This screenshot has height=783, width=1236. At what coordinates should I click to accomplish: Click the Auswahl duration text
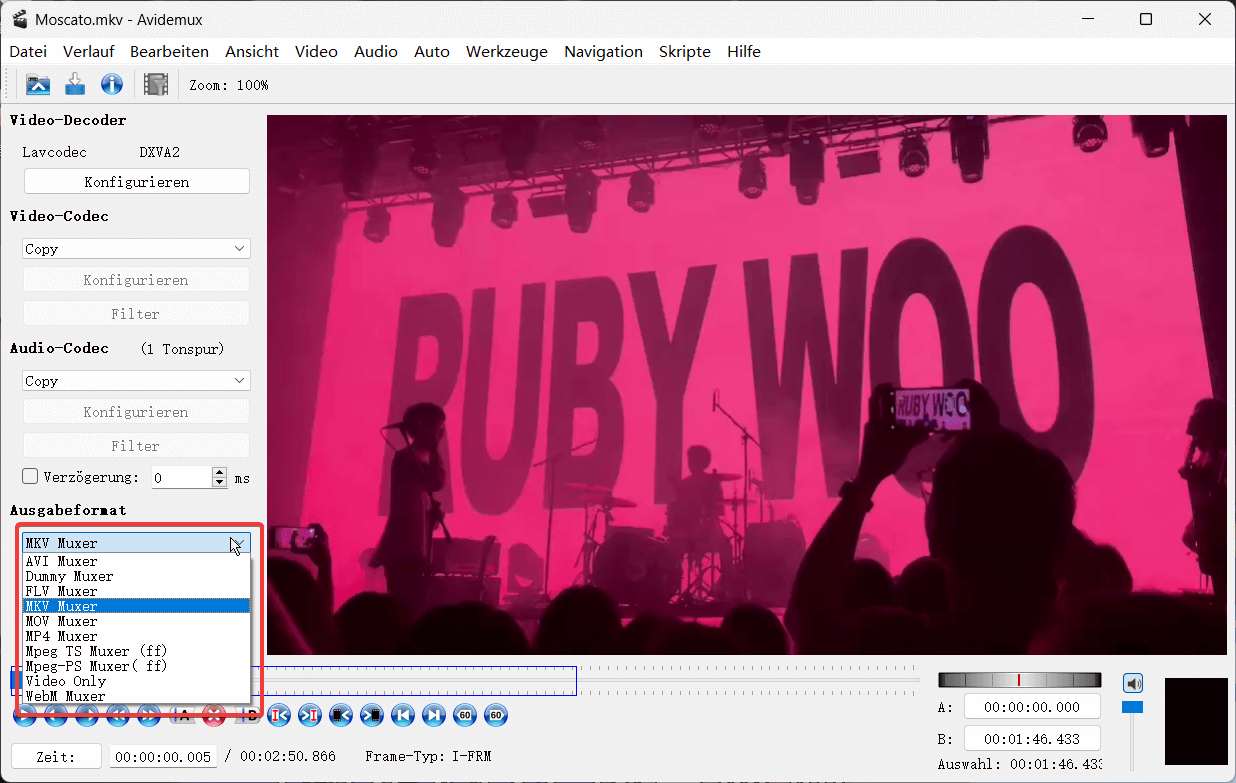1019,765
